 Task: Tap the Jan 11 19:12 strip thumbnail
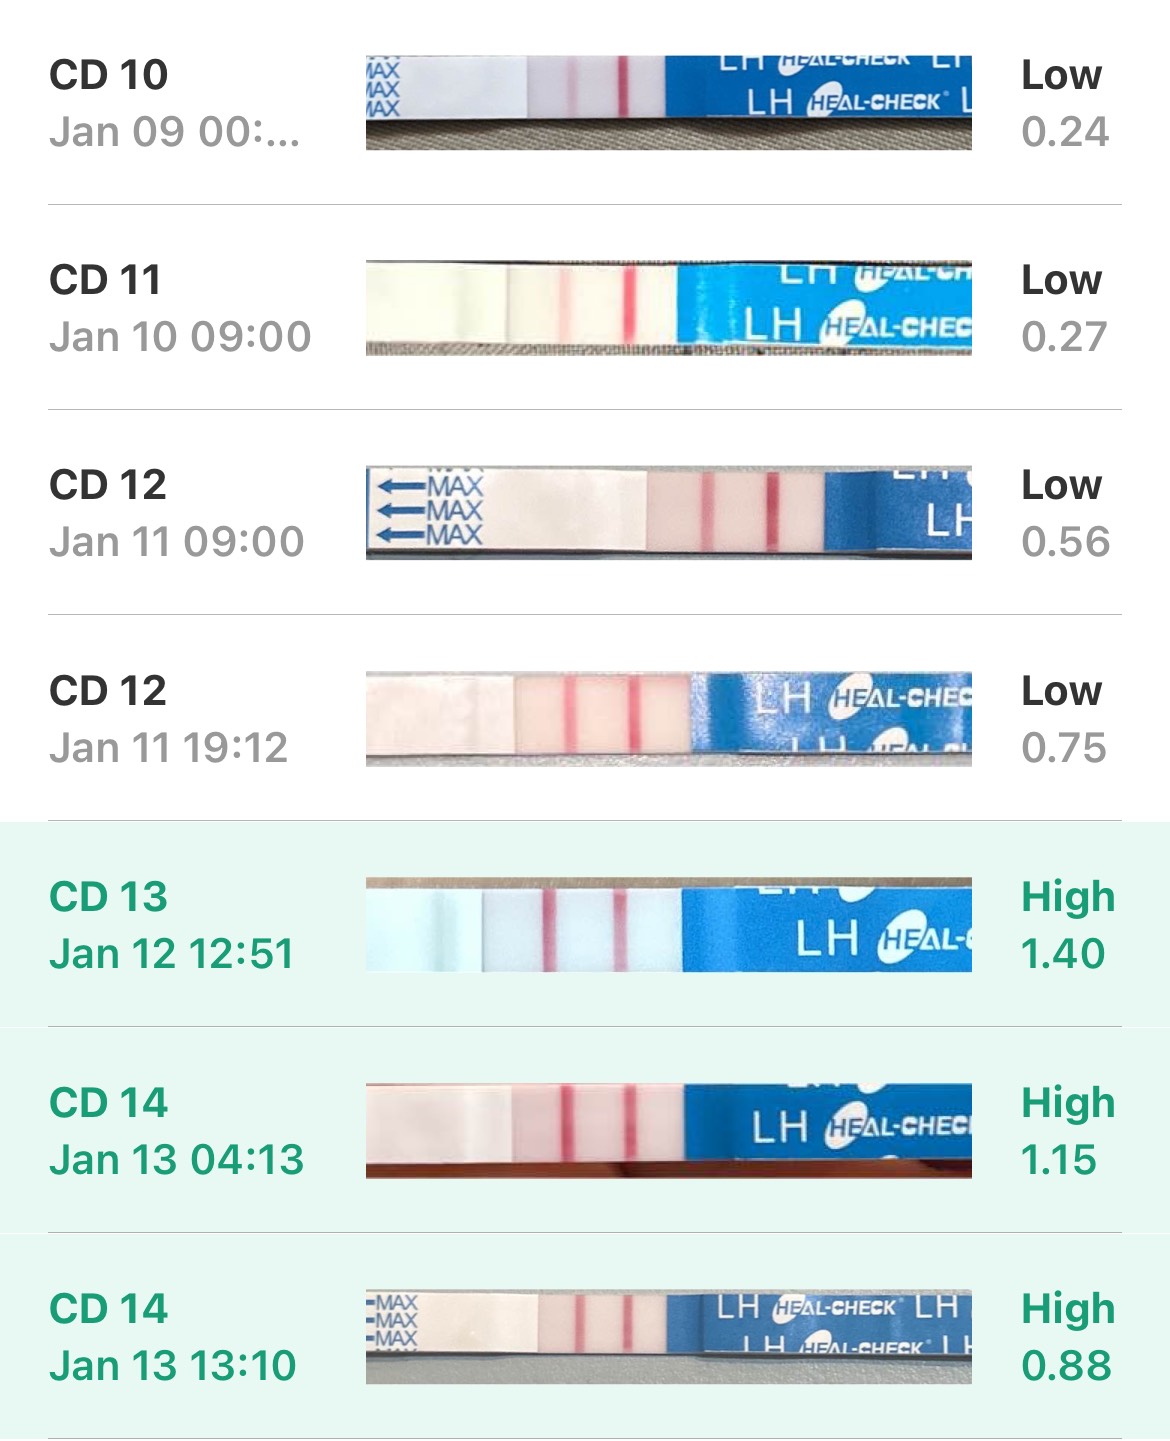[668, 719]
